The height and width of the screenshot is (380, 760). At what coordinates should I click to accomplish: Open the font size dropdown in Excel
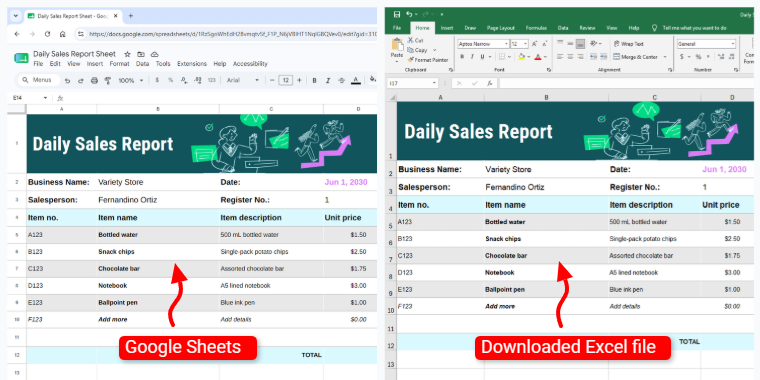pos(526,44)
